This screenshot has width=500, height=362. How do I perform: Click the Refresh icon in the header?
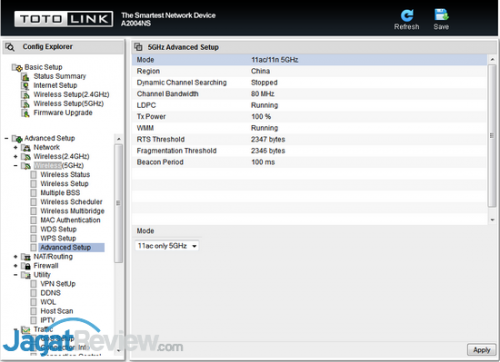(x=407, y=15)
